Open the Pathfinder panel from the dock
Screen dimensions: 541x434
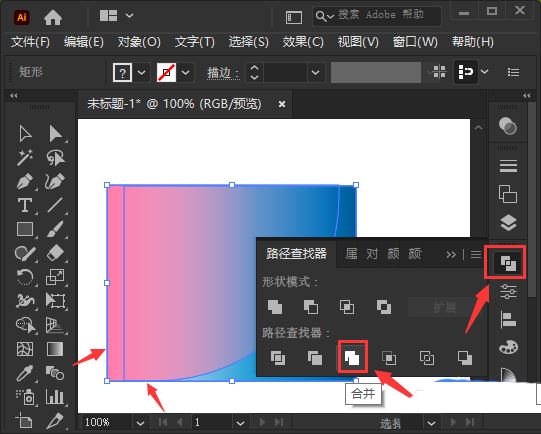click(508, 263)
